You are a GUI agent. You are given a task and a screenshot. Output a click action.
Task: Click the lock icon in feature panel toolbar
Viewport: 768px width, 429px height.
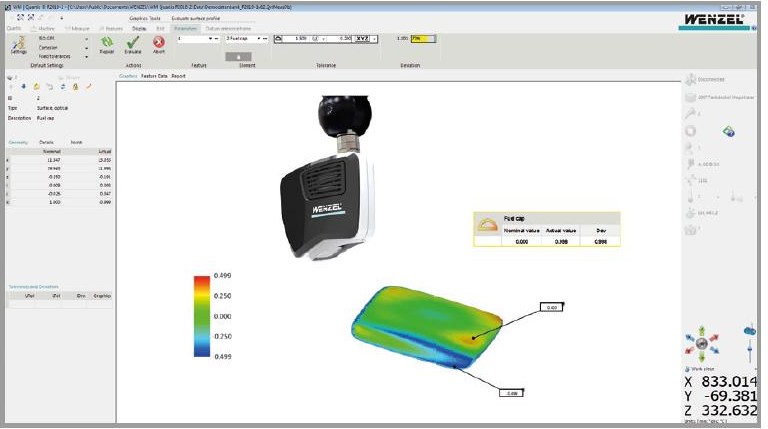[x=75, y=87]
